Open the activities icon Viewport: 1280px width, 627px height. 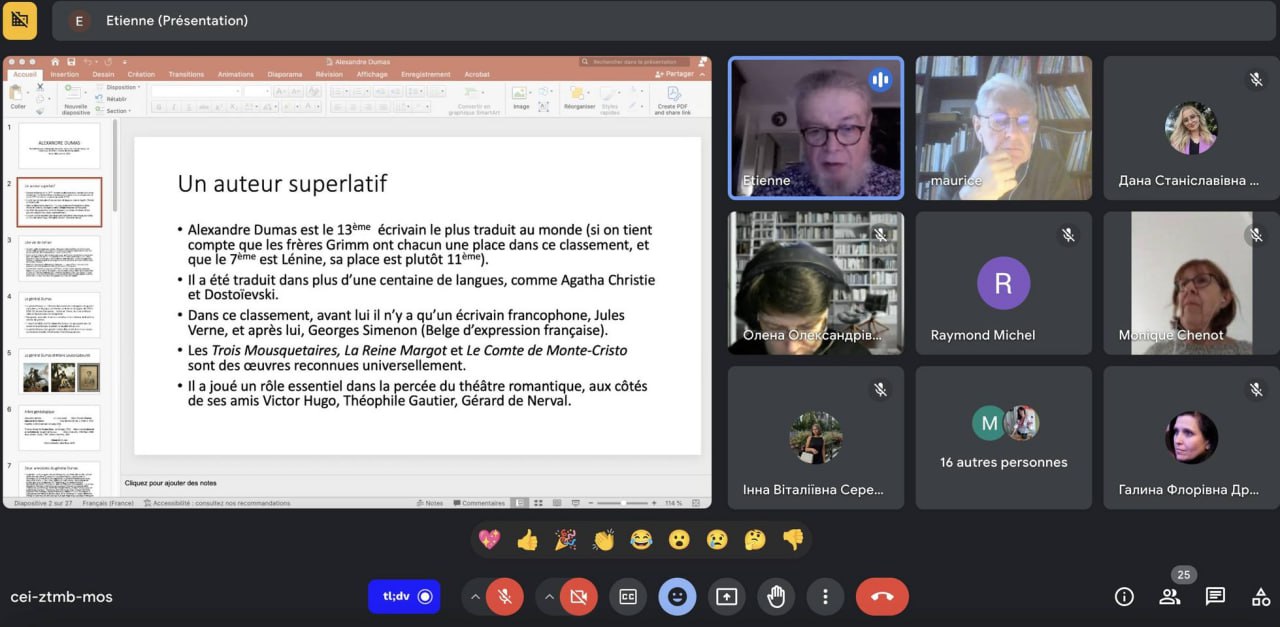click(1260, 597)
